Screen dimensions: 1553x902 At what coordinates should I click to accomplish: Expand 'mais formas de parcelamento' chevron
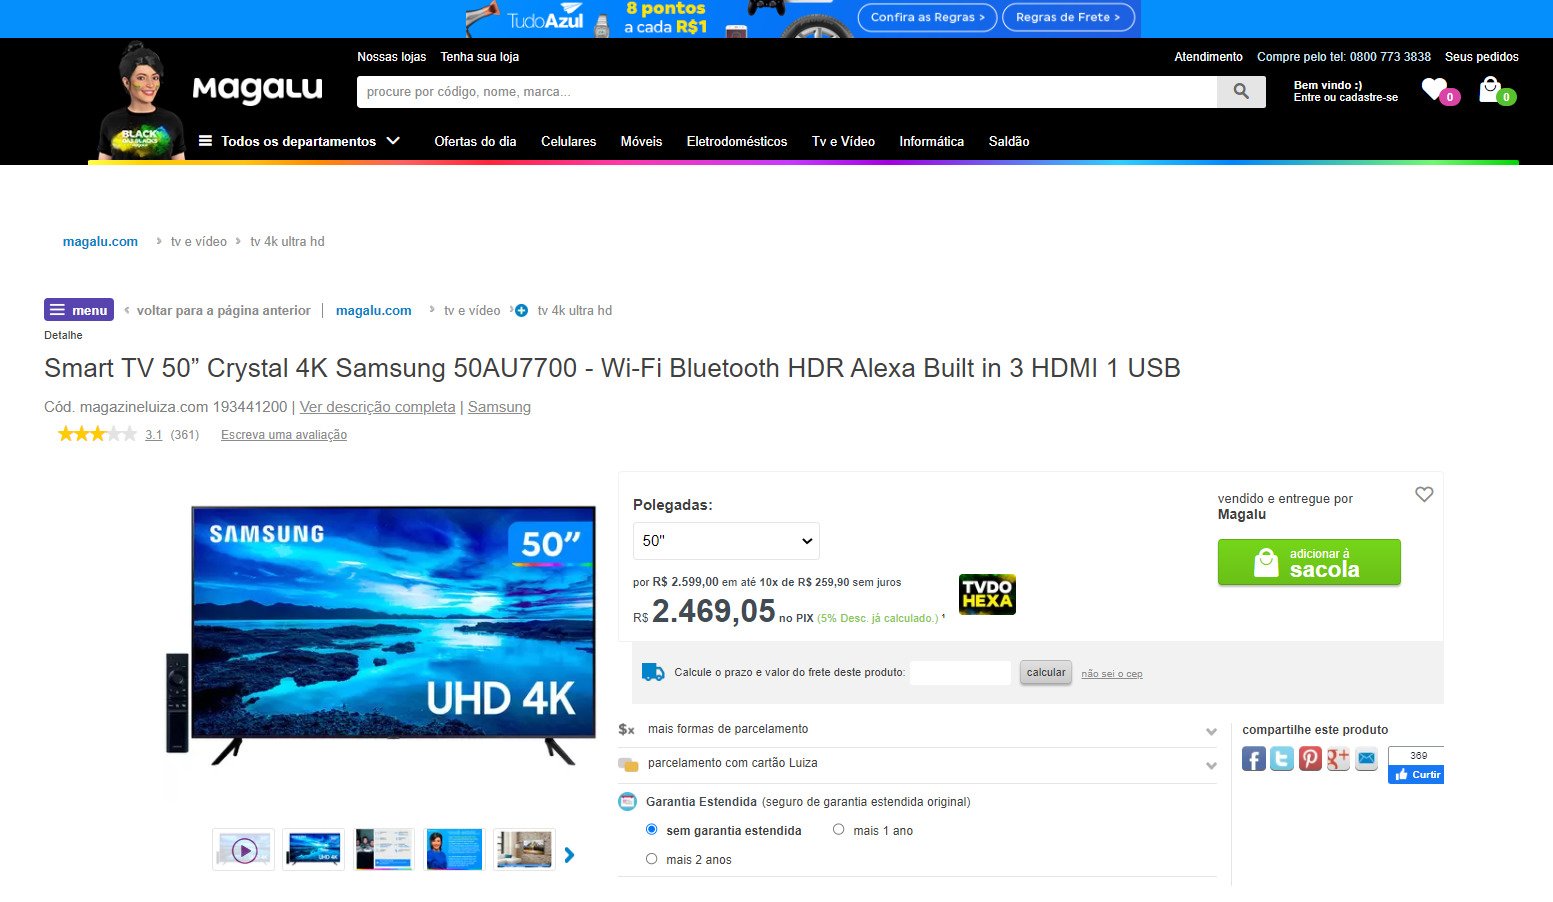(x=1211, y=731)
